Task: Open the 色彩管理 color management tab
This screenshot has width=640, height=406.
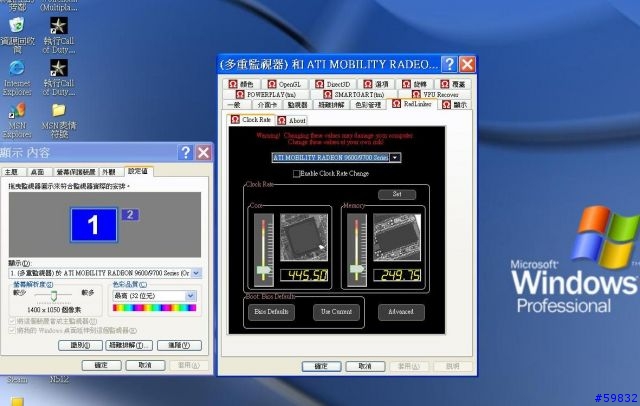Action: (368, 105)
